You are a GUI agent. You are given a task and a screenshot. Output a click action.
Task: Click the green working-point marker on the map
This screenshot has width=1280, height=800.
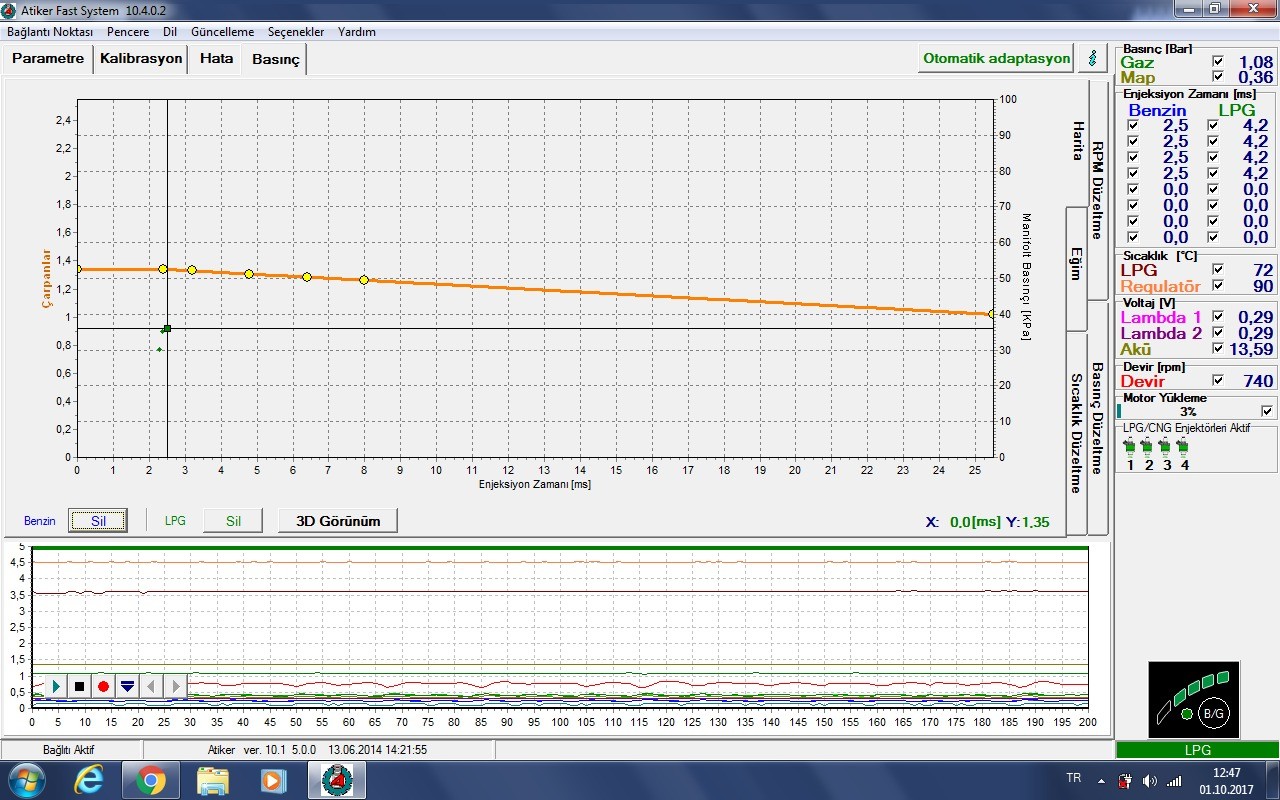(167, 328)
